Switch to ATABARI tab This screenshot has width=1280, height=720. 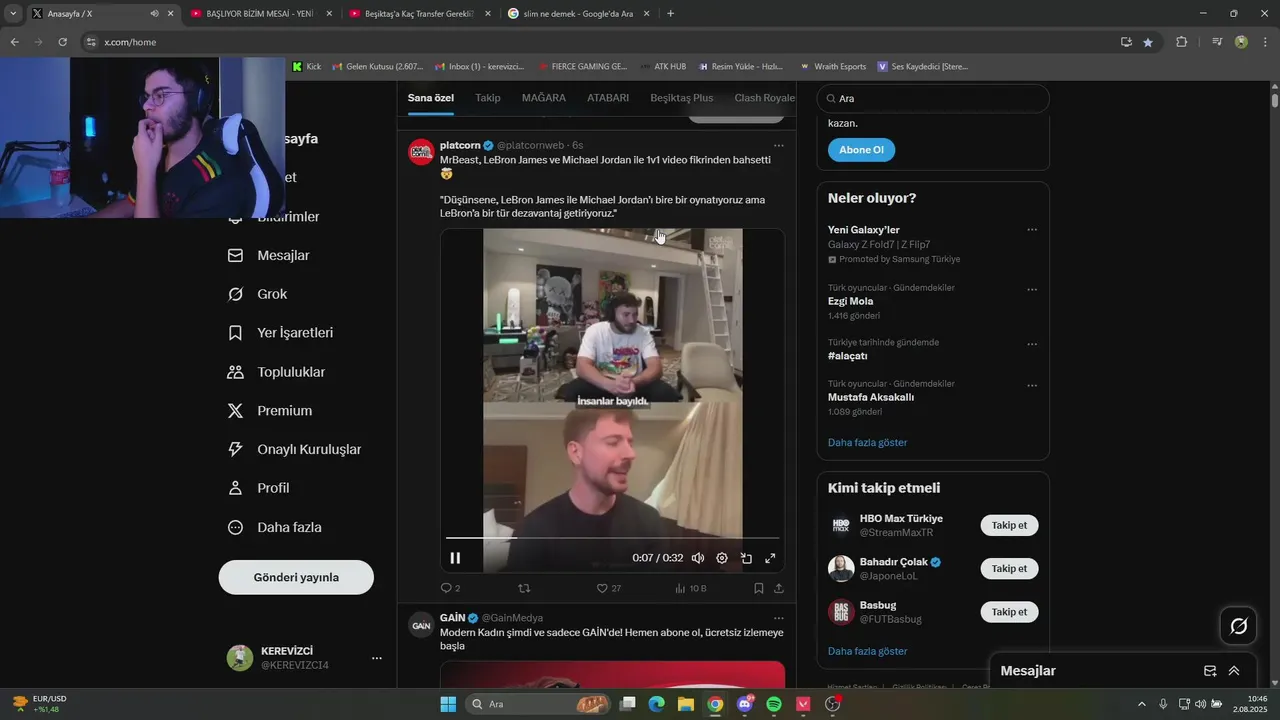pyautogui.click(x=608, y=98)
